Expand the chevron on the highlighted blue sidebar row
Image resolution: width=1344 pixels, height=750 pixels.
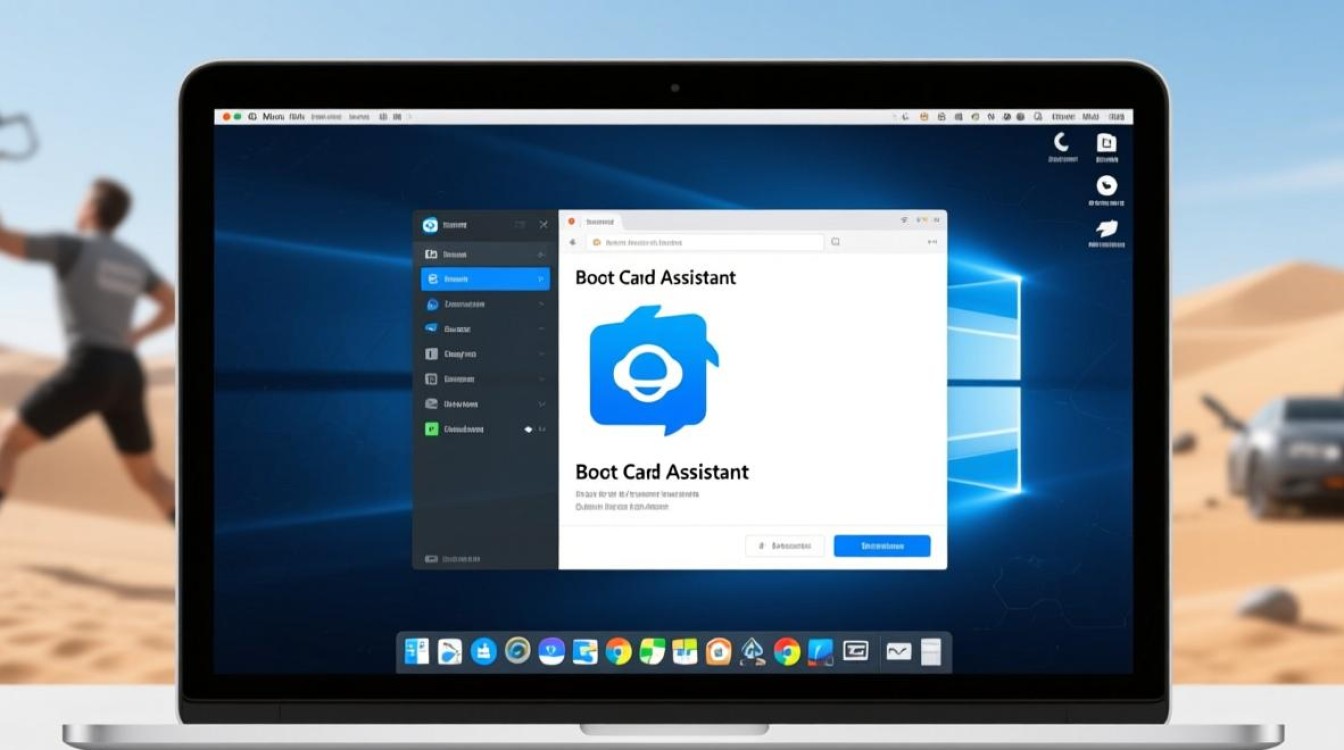point(541,279)
